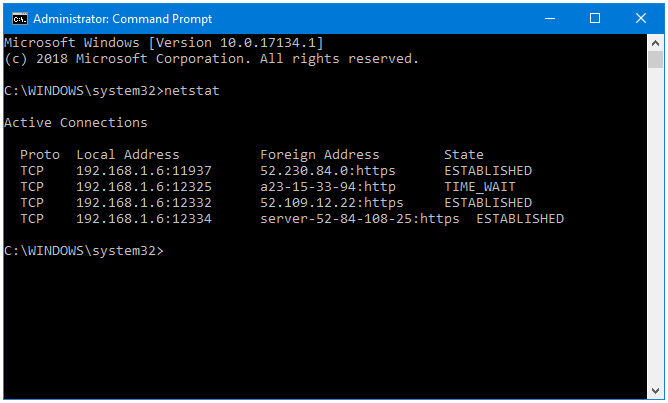Click local address 192.168.1.6:11937

coord(144,171)
